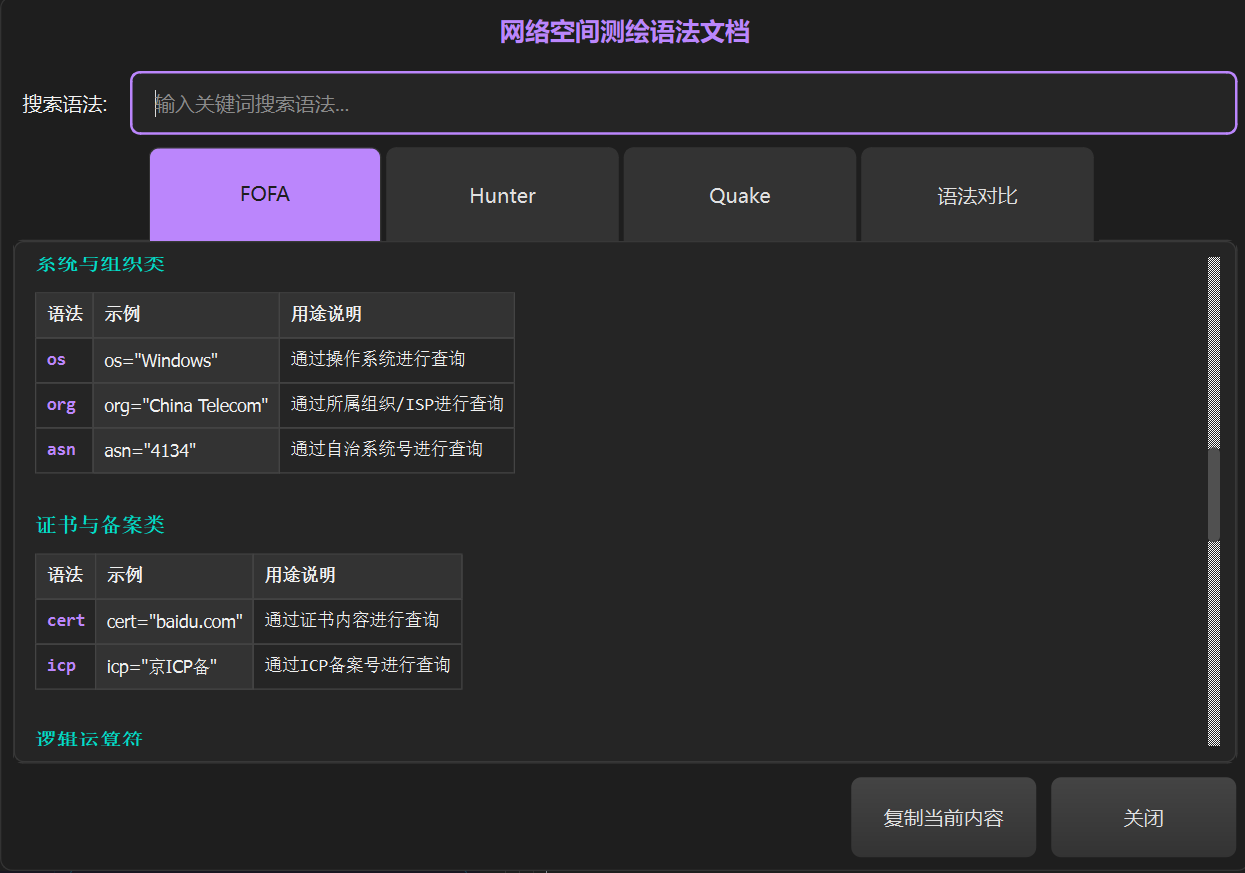The height and width of the screenshot is (873, 1245).
Task: Click the cert="baidu.com" example cell
Action: 175,621
